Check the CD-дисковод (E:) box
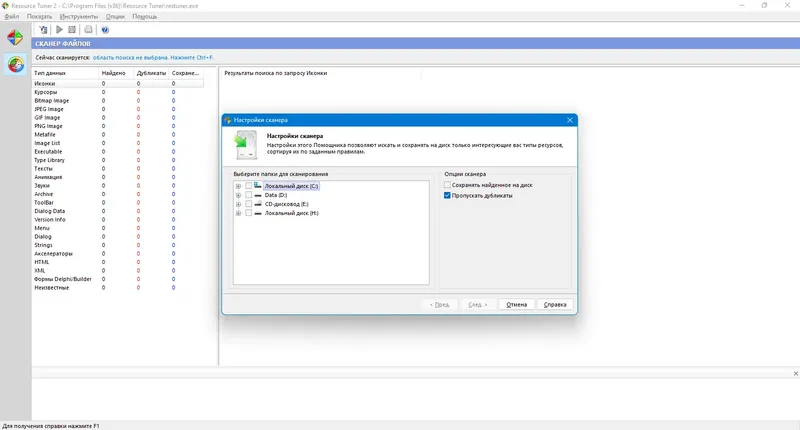Image resolution: width=800 pixels, height=430 pixels. click(x=248, y=204)
